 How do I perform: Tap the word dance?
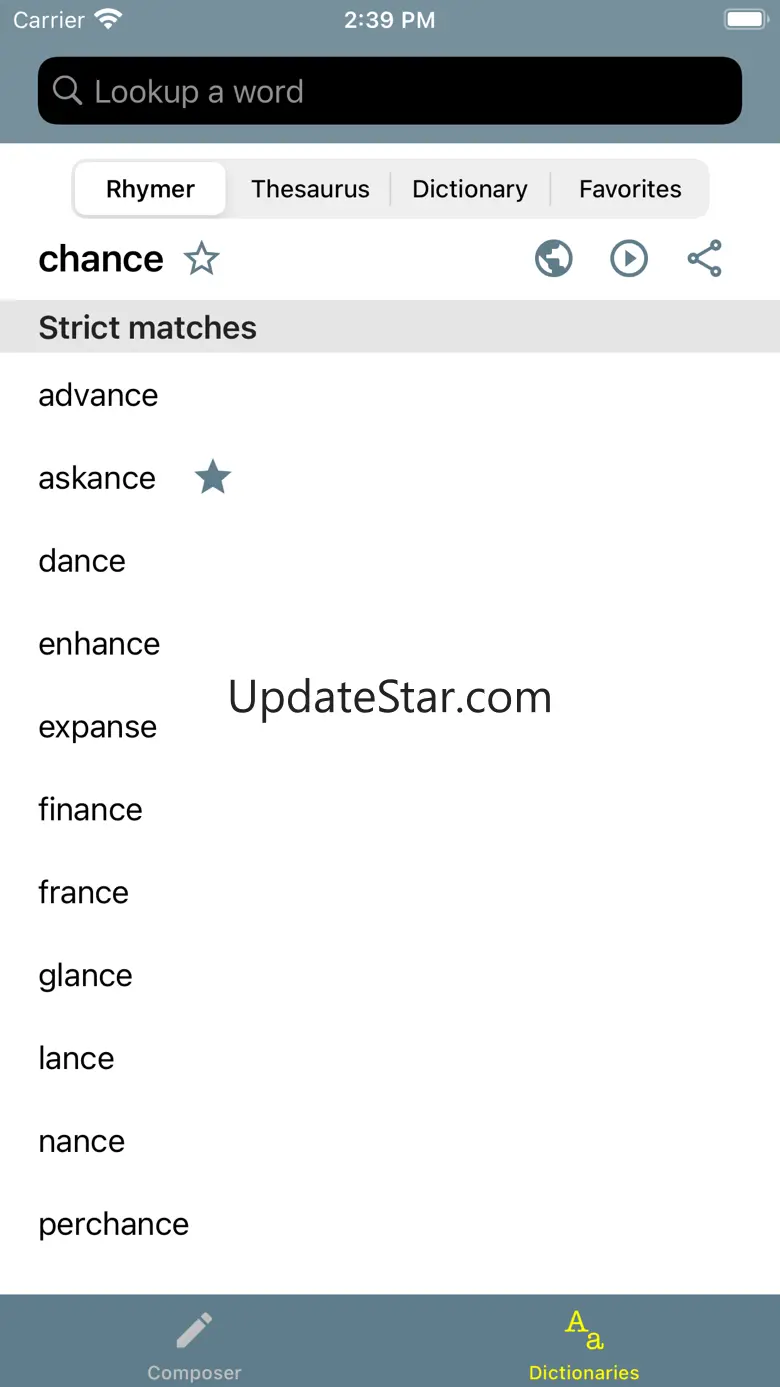[82, 561]
